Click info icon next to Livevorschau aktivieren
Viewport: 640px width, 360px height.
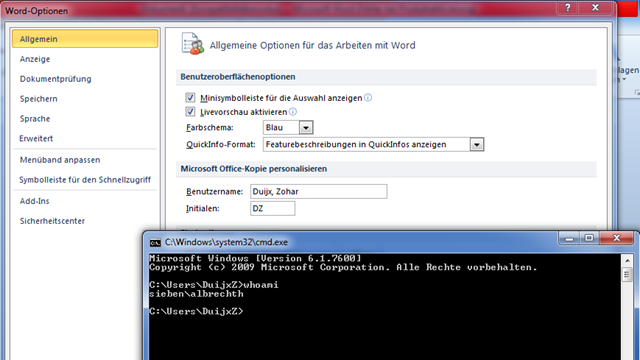pyautogui.click(x=293, y=111)
